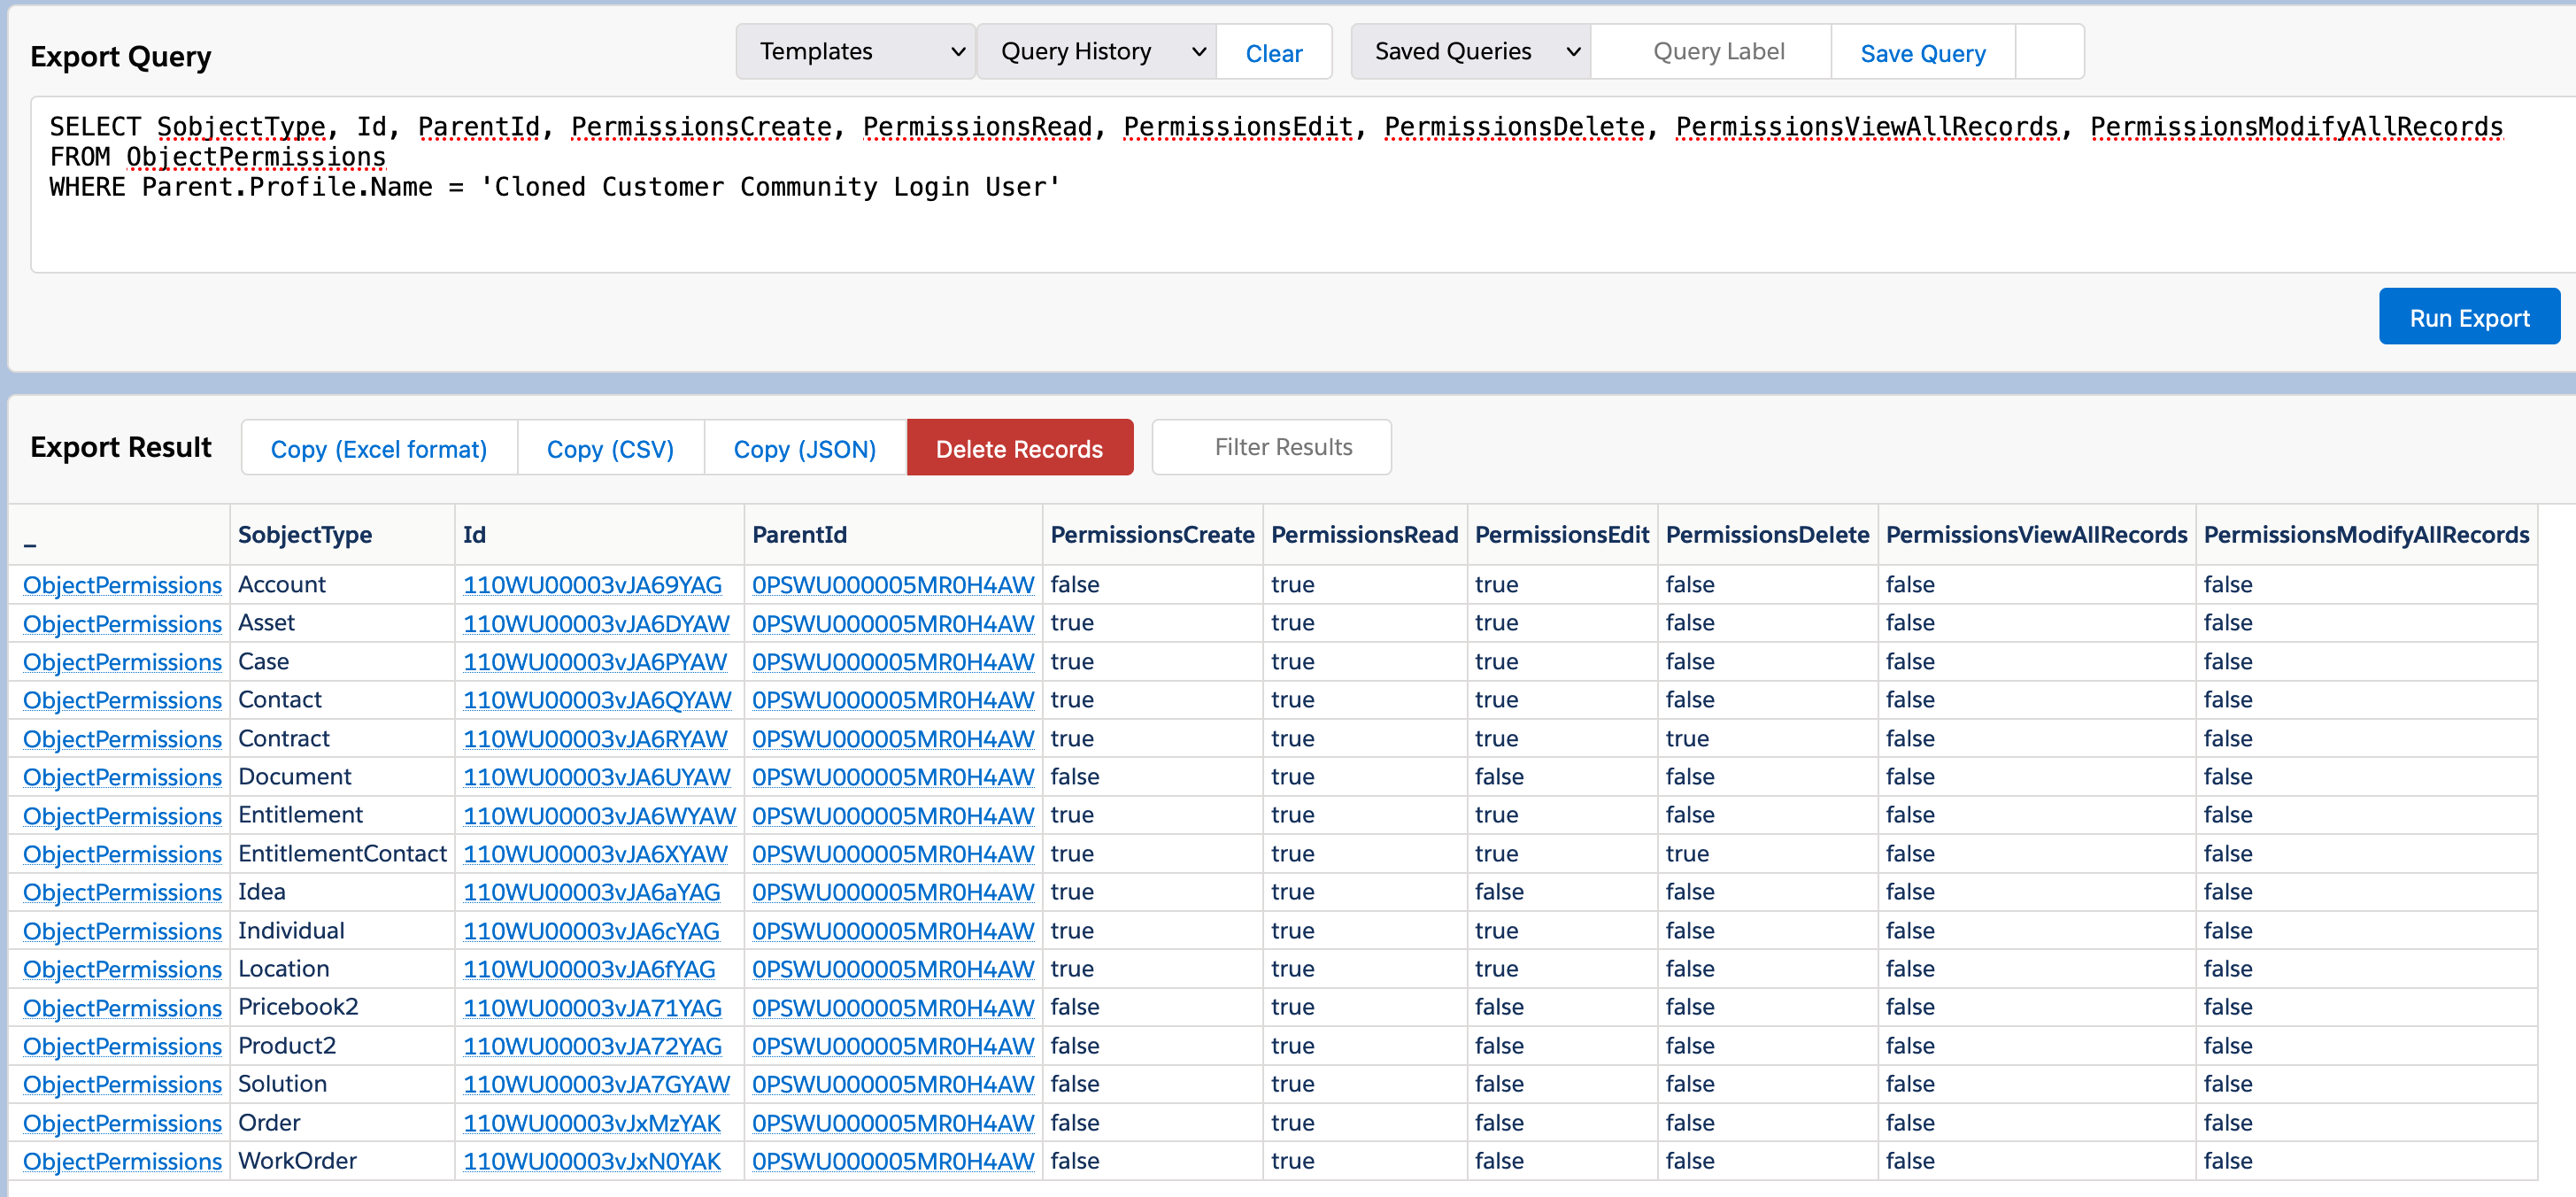Image resolution: width=2576 pixels, height=1197 pixels.
Task: Click the red Delete Records button
Action: 1019,449
